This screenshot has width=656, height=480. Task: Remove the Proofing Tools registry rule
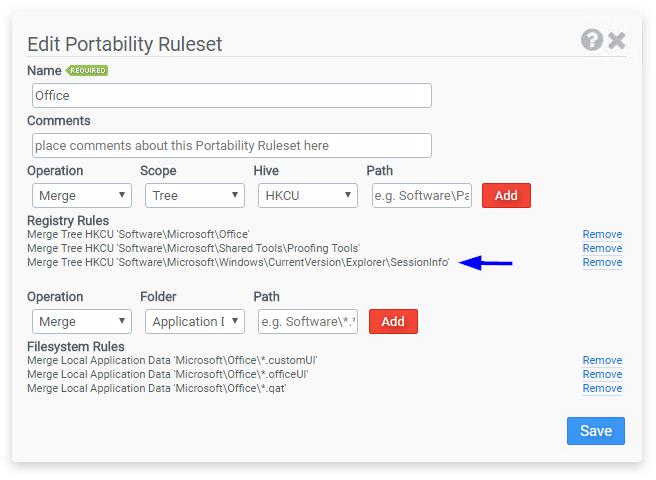click(x=602, y=248)
